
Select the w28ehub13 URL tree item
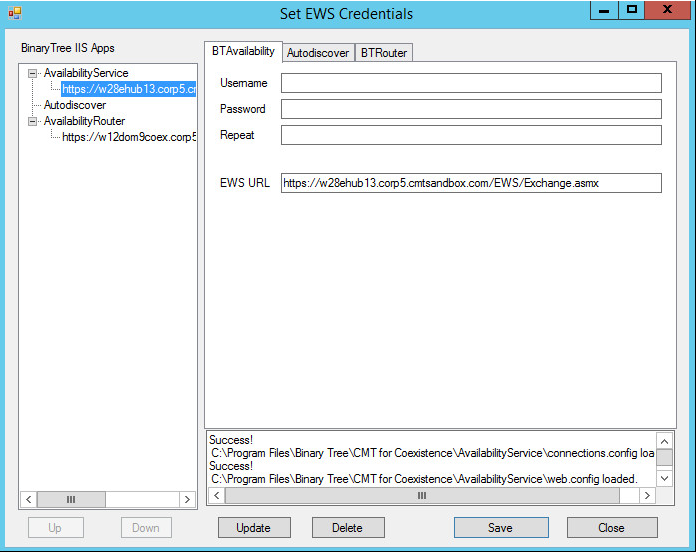(128, 89)
